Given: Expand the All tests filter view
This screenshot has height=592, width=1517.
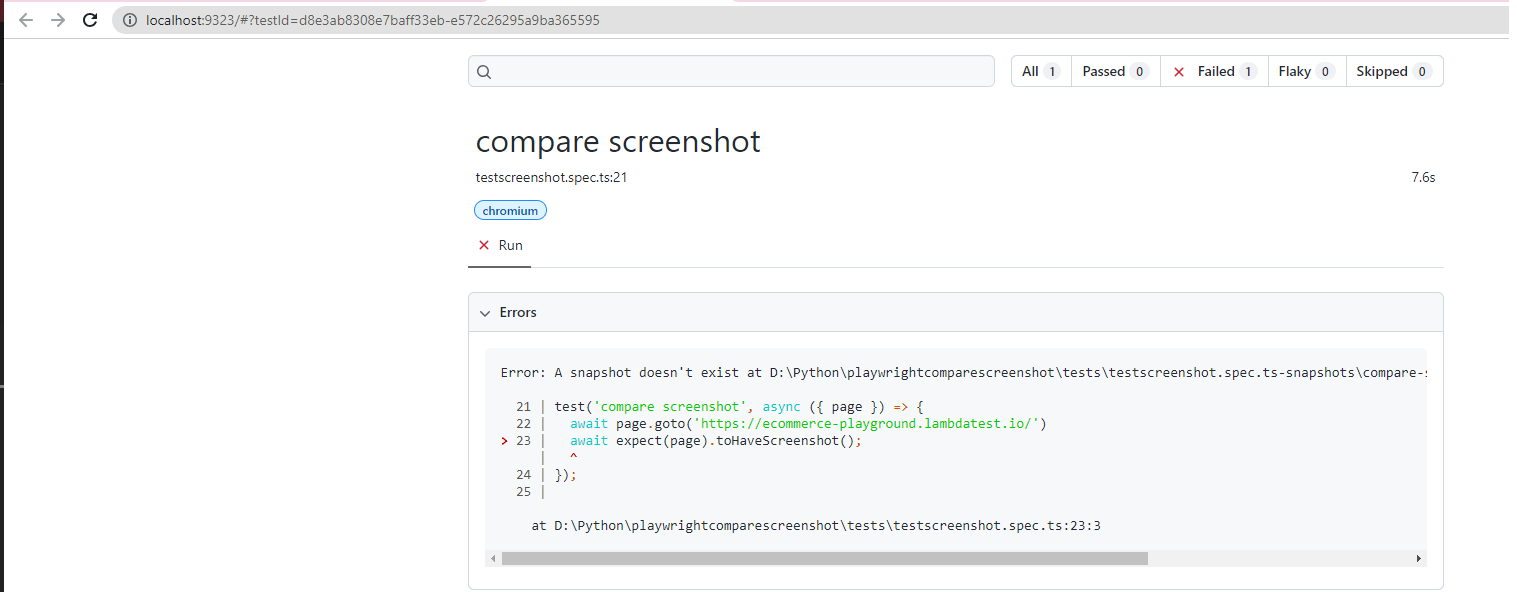Looking at the screenshot, I should coord(1039,71).
